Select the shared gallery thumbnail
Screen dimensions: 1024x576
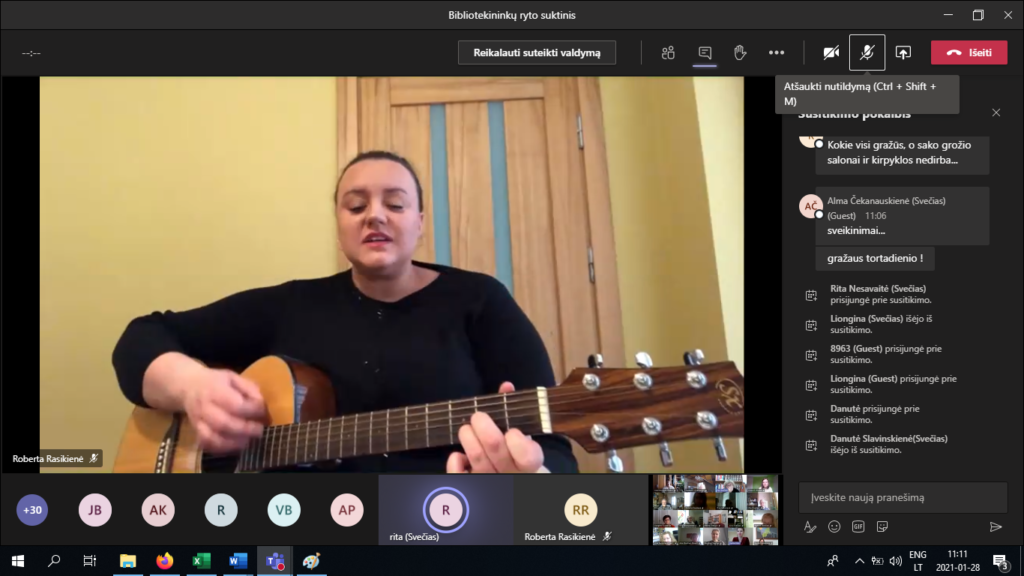coord(715,509)
